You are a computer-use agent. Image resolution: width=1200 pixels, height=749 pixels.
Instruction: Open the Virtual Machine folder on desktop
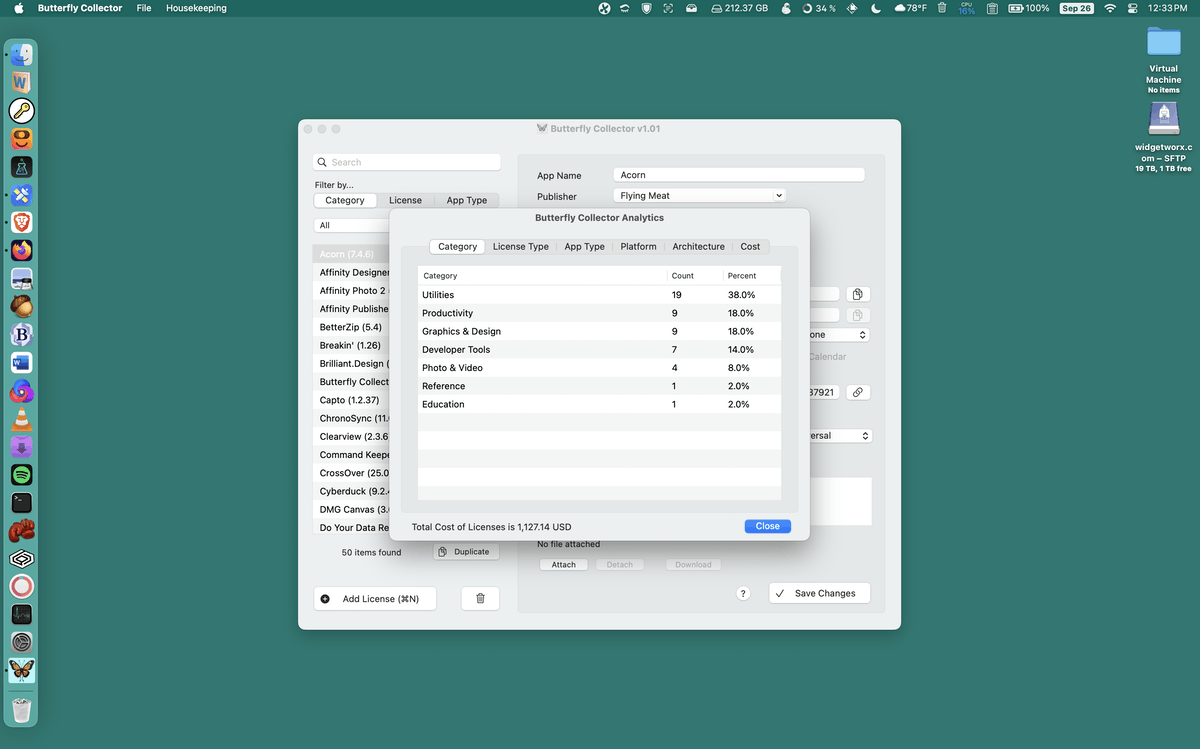(x=1163, y=42)
